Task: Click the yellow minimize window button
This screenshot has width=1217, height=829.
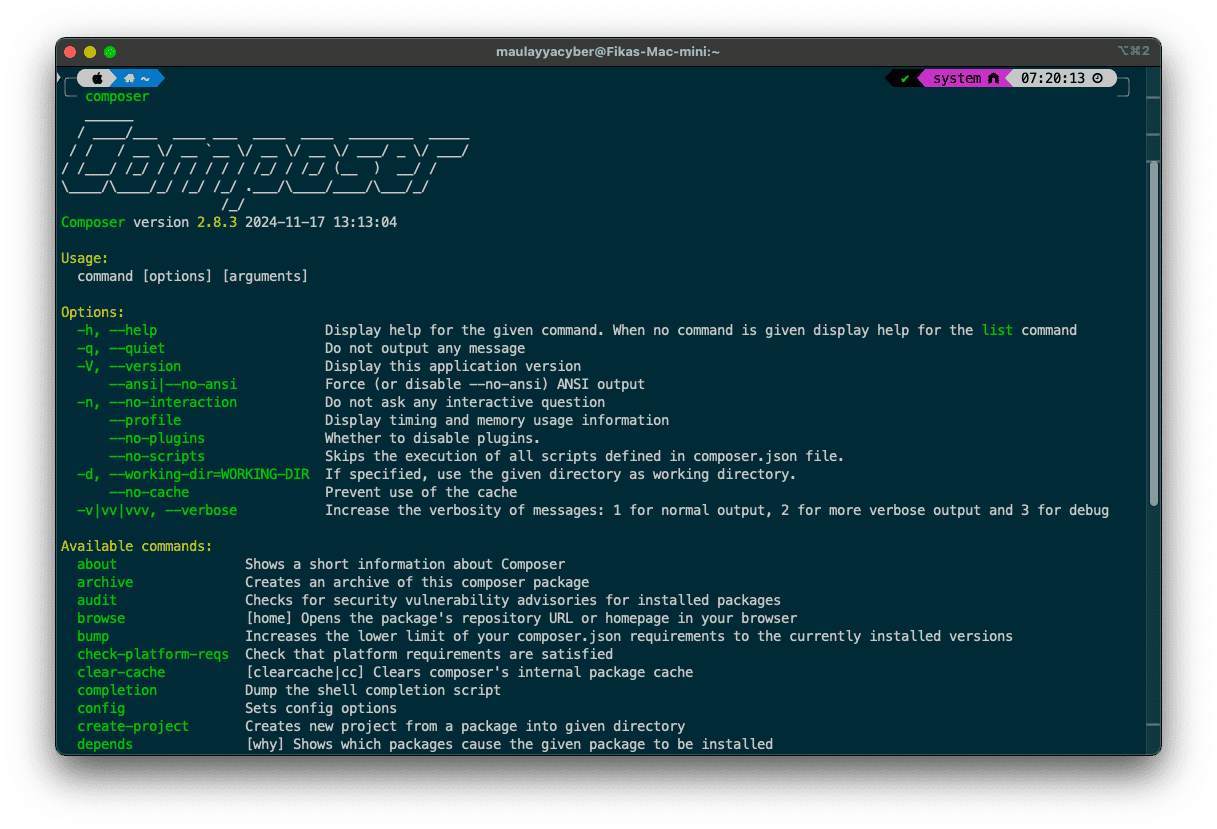Action: pyautogui.click(x=90, y=52)
